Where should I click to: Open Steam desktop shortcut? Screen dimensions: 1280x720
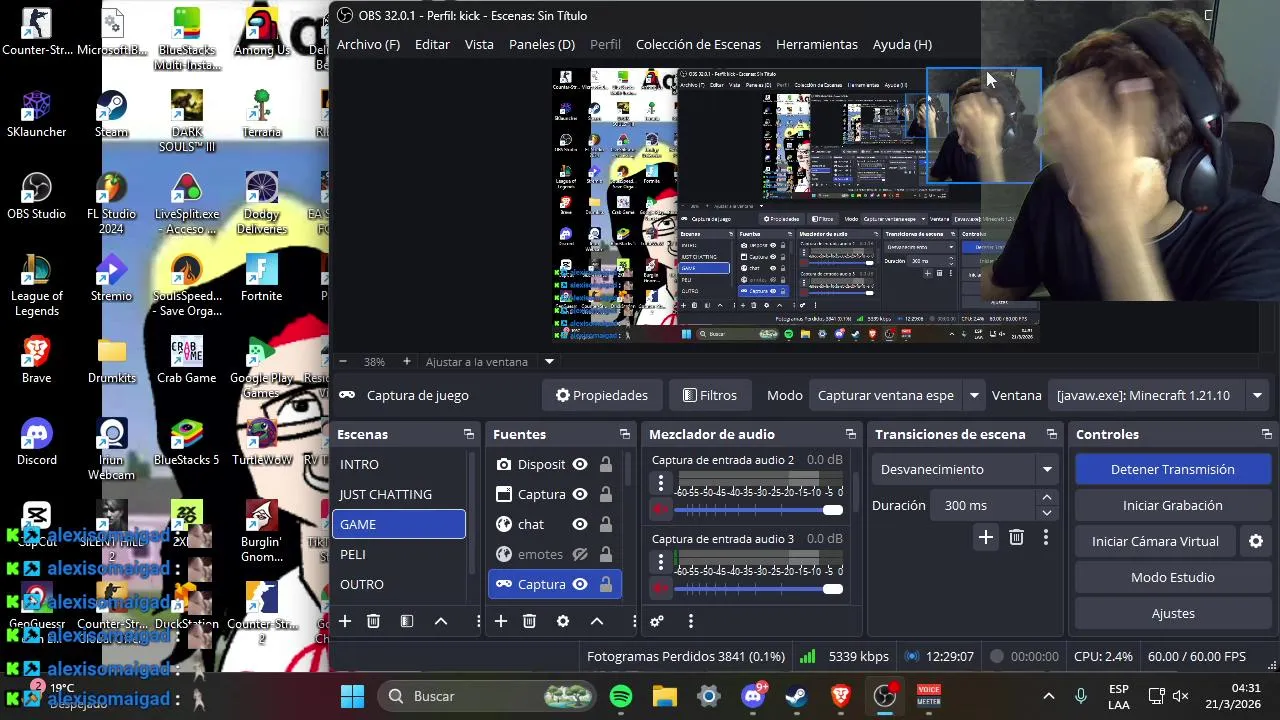[x=111, y=113]
